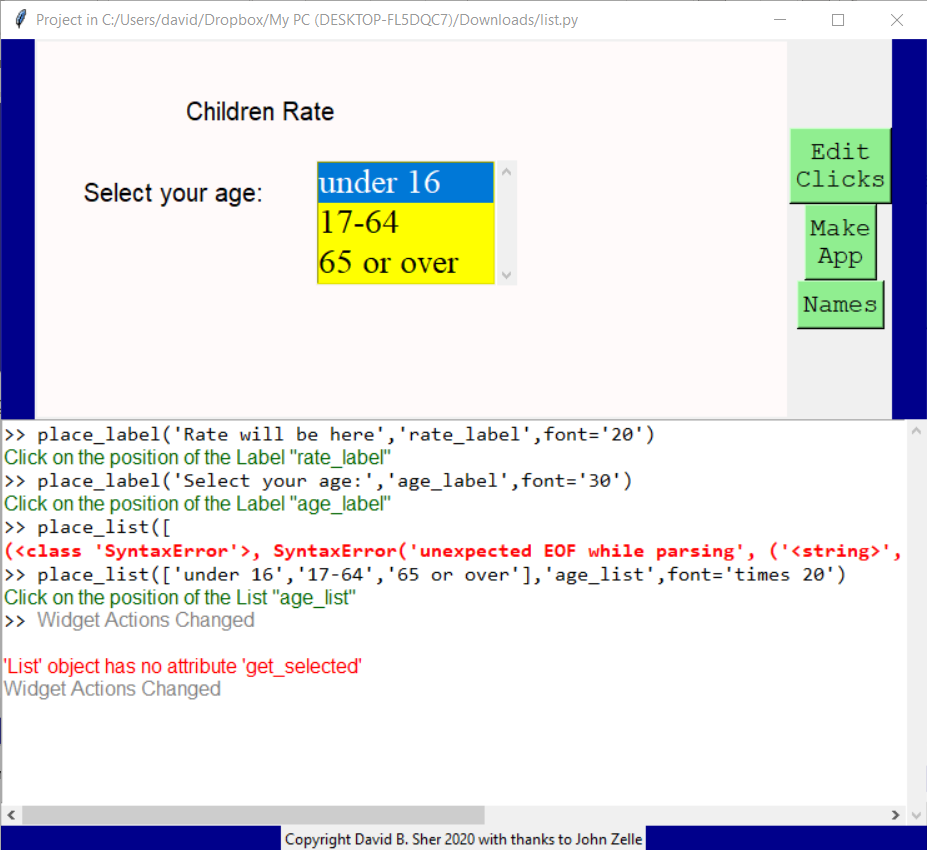Click the copyright David B. Sher notice
The height and width of the screenshot is (850, 927).
(x=464, y=839)
